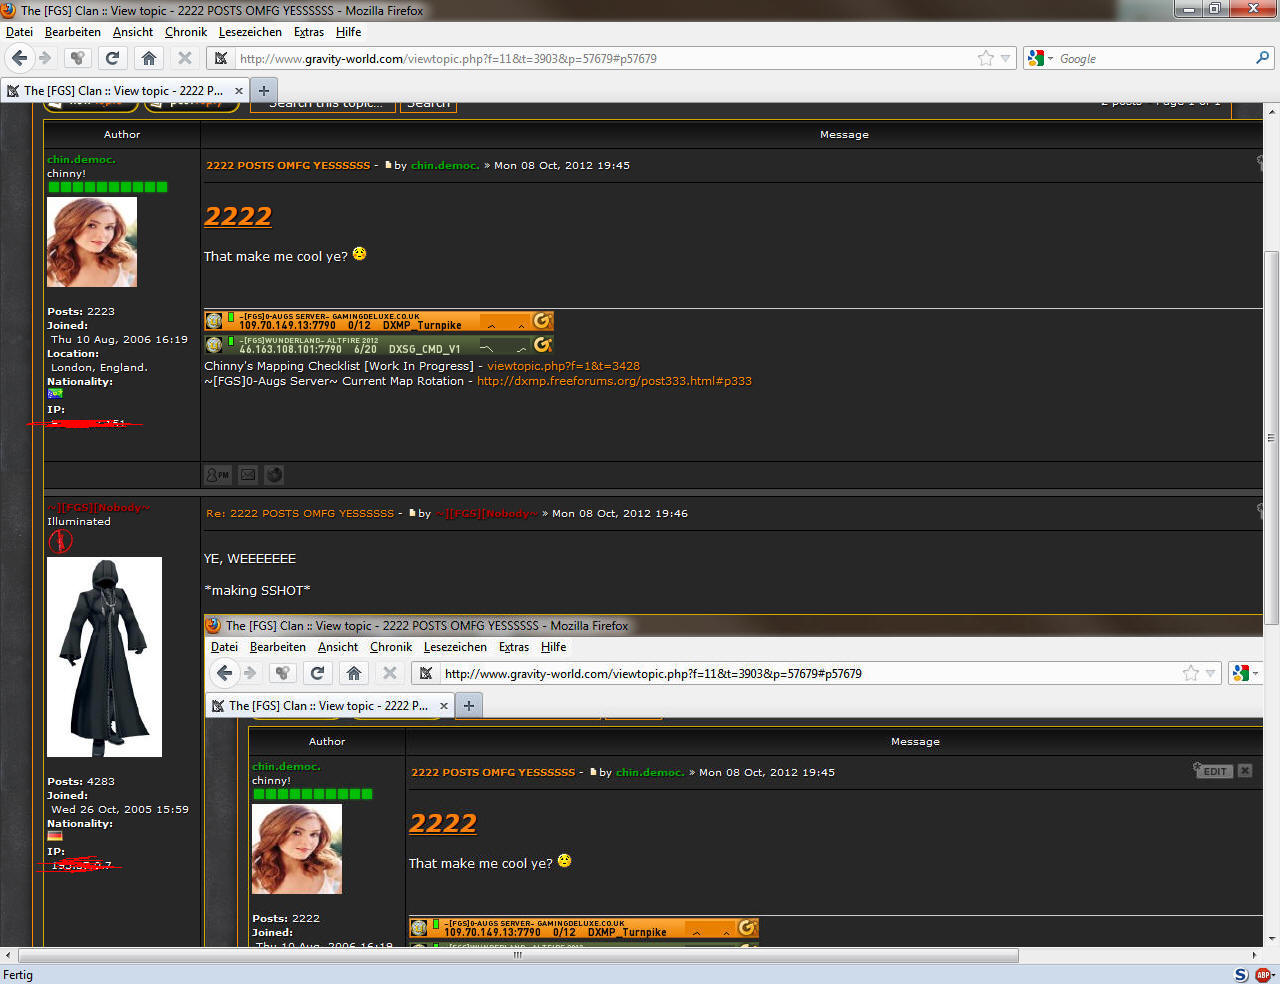The width and height of the screenshot is (1280, 984).
Task: Open the URL history dropdown arrow
Action: (x=1006, y=58)
